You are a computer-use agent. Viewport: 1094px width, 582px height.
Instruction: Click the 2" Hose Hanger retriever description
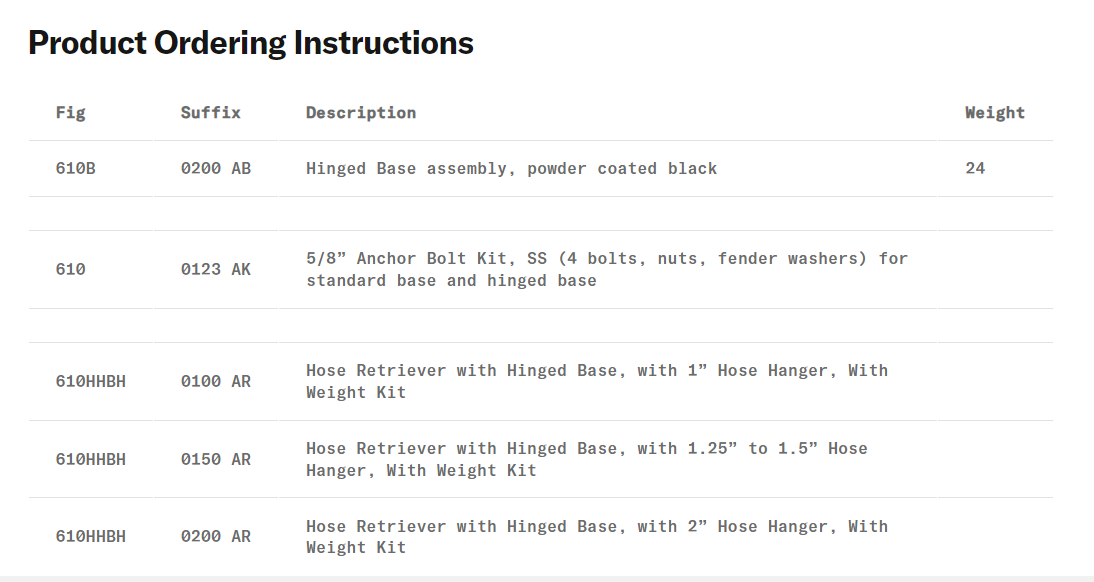(x=597, y=537)
